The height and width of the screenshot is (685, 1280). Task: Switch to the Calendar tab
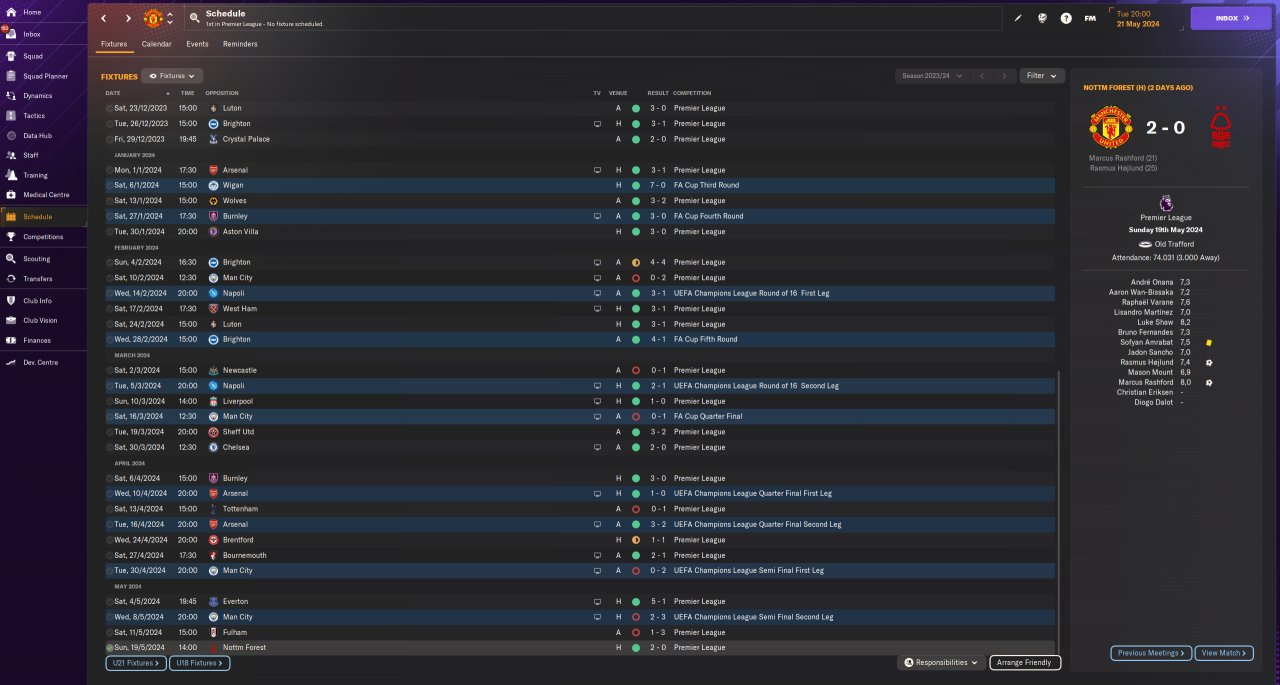156,44
